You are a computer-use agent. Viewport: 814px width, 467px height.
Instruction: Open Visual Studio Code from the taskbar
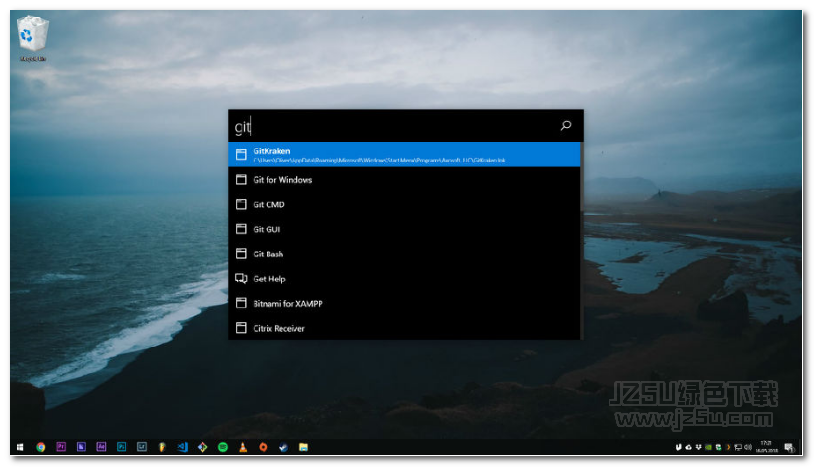[182, 447]
